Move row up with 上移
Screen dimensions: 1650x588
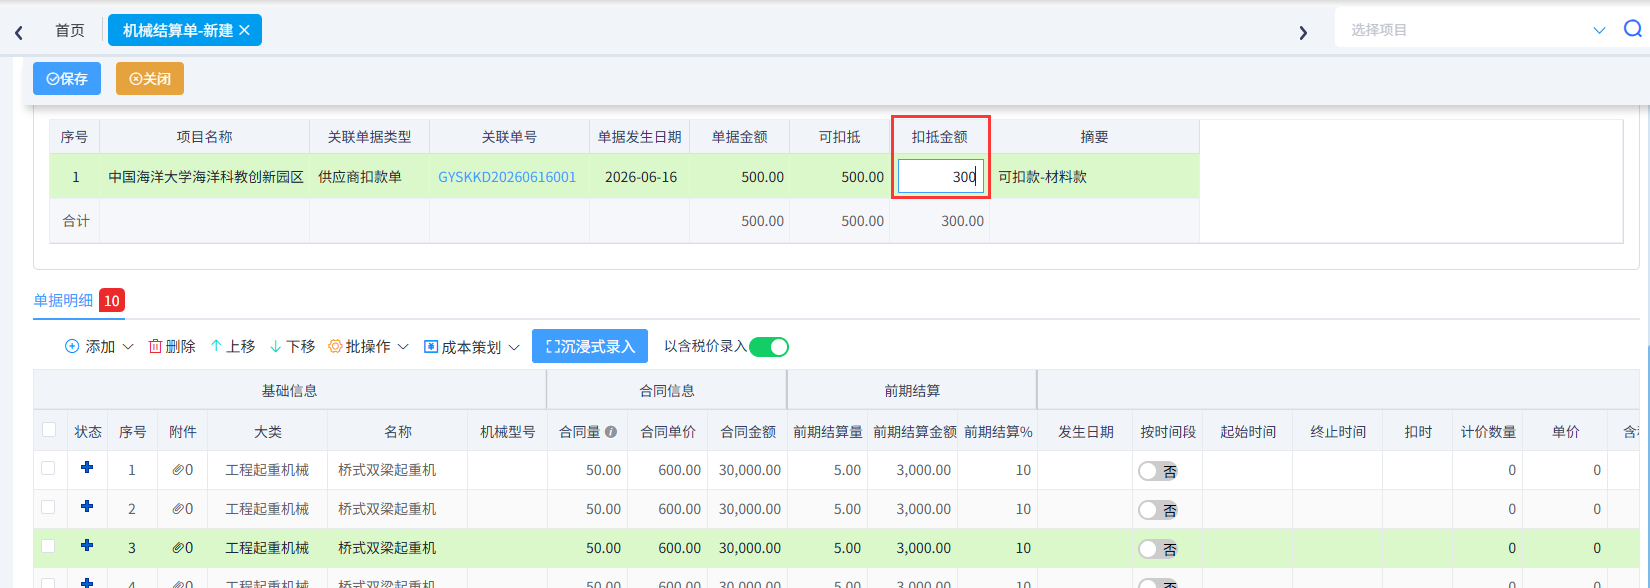pos(233,346)
